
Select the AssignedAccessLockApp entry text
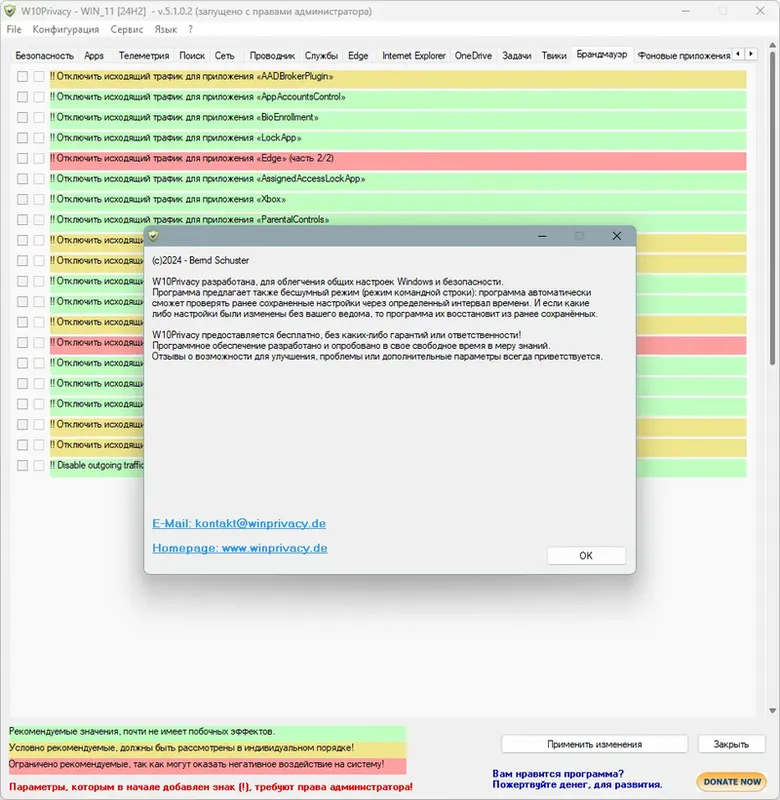pos(208,179)
